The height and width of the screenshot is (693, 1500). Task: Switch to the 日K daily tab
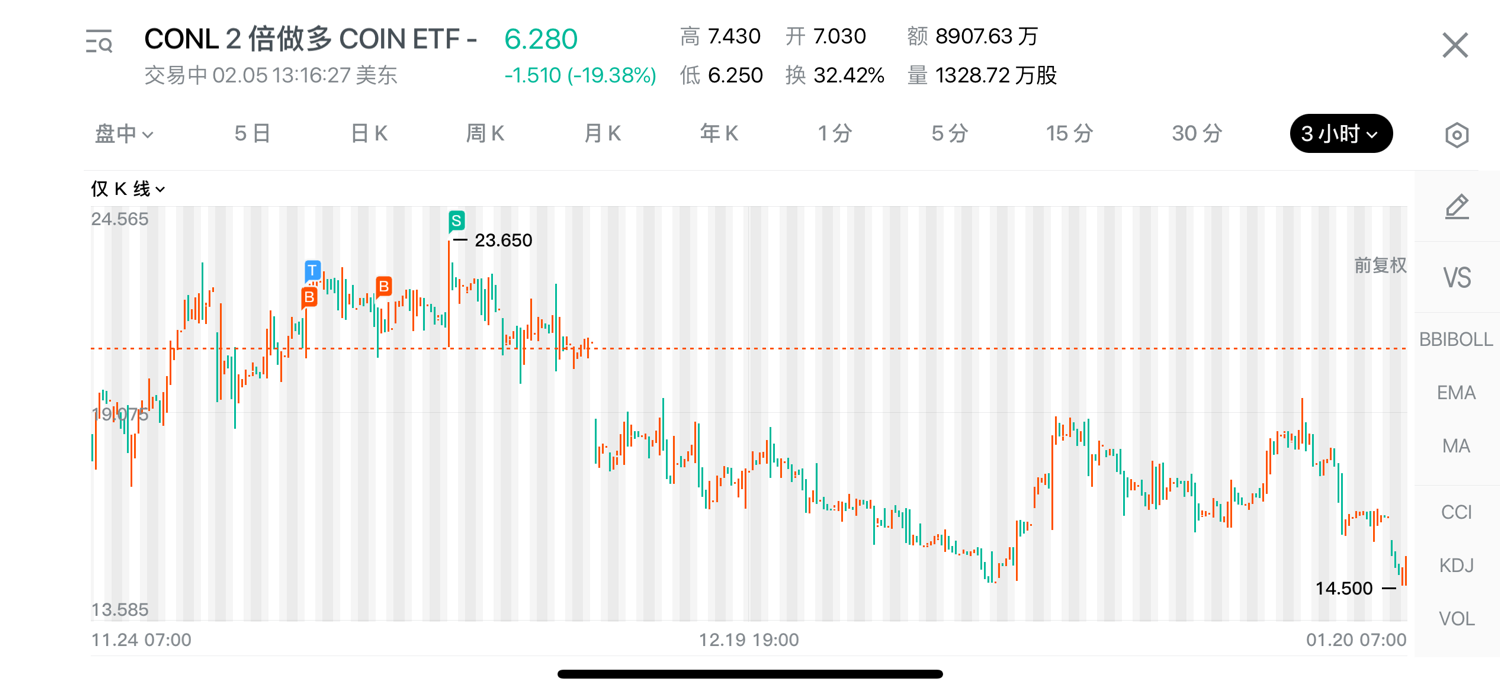click(x=369, y=134)
